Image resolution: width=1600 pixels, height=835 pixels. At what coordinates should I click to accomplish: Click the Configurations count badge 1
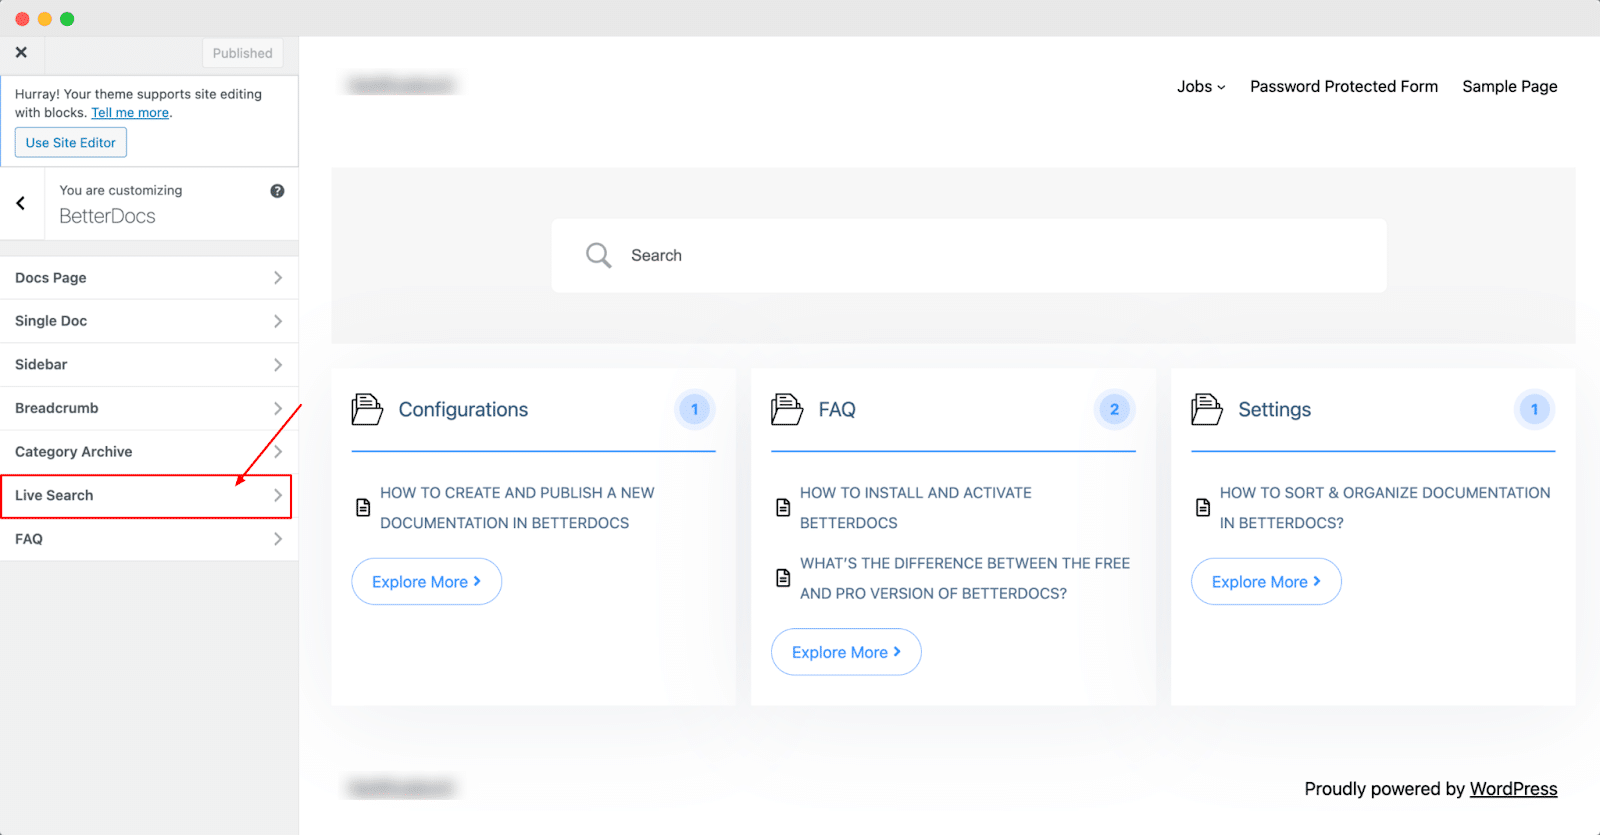tap(695, 409)
